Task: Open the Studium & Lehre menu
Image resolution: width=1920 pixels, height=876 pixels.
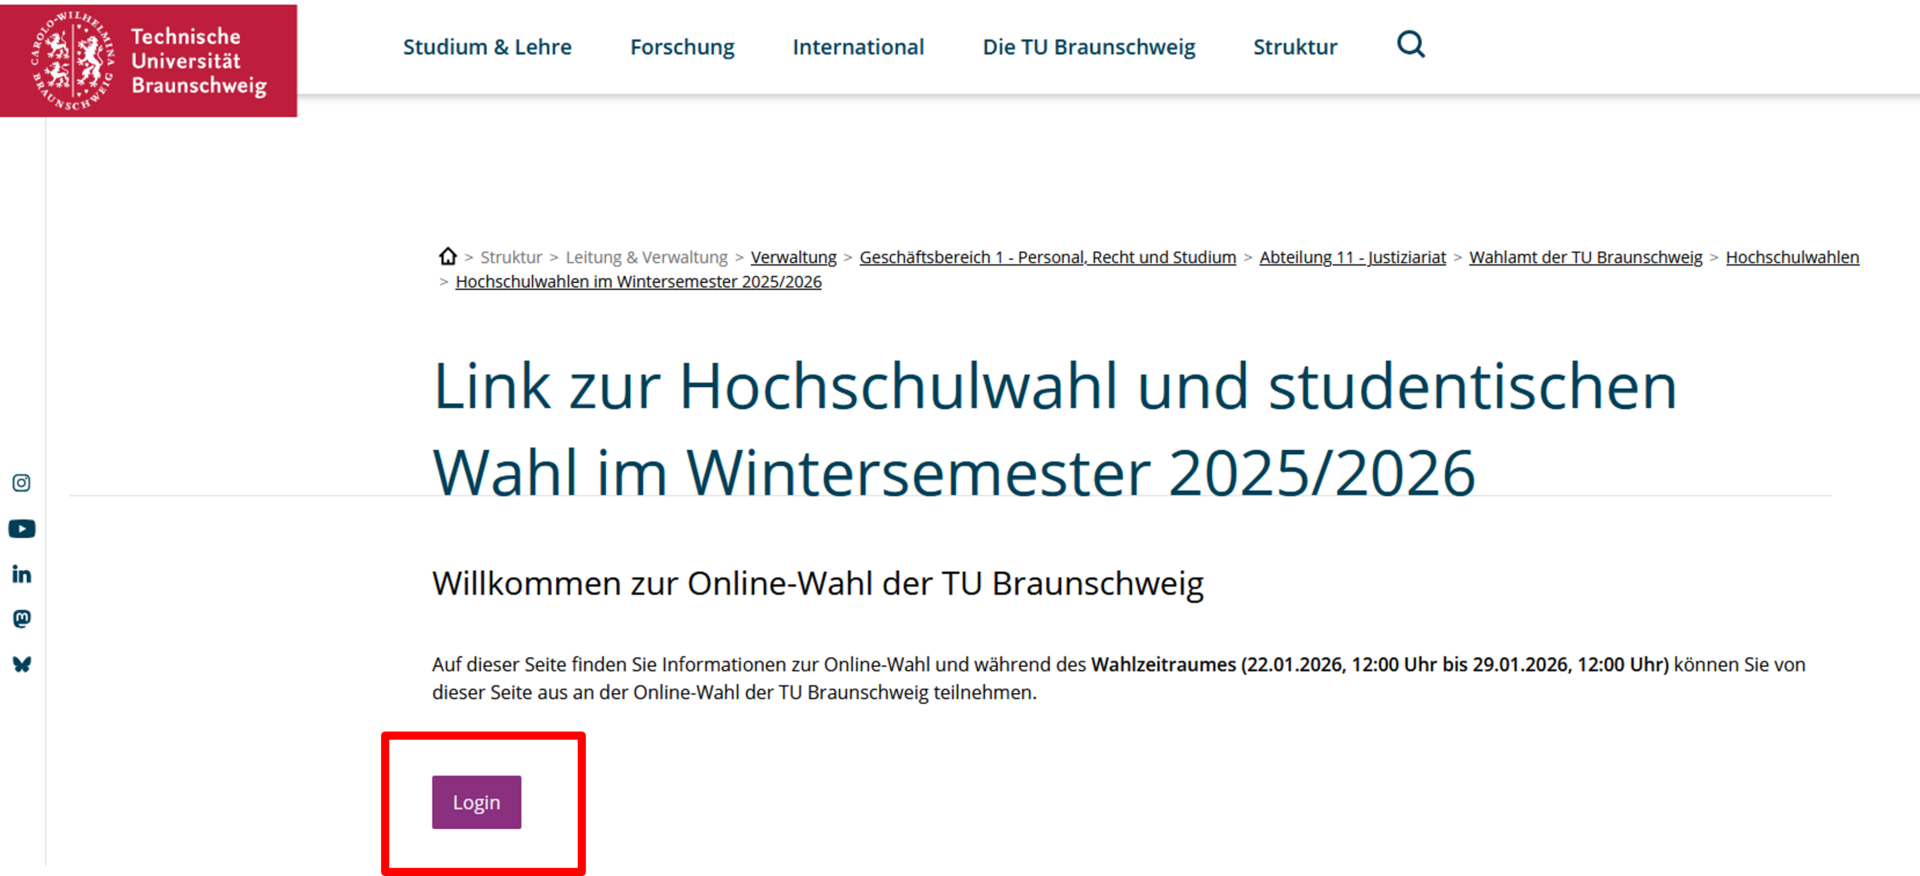Action: click(487, 47)
